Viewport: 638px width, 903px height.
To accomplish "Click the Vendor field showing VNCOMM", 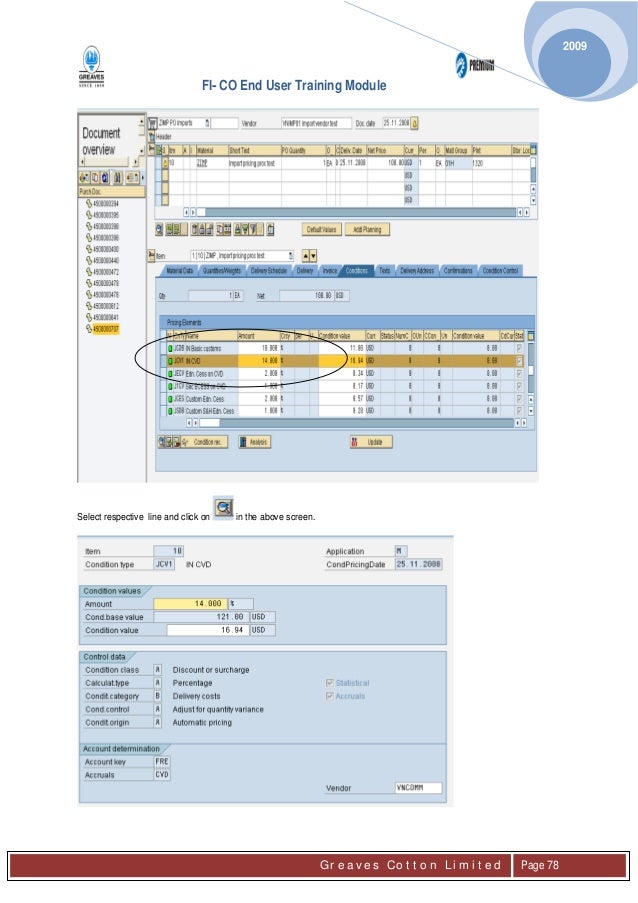I will pyautogui.click(x=419, y=788).
